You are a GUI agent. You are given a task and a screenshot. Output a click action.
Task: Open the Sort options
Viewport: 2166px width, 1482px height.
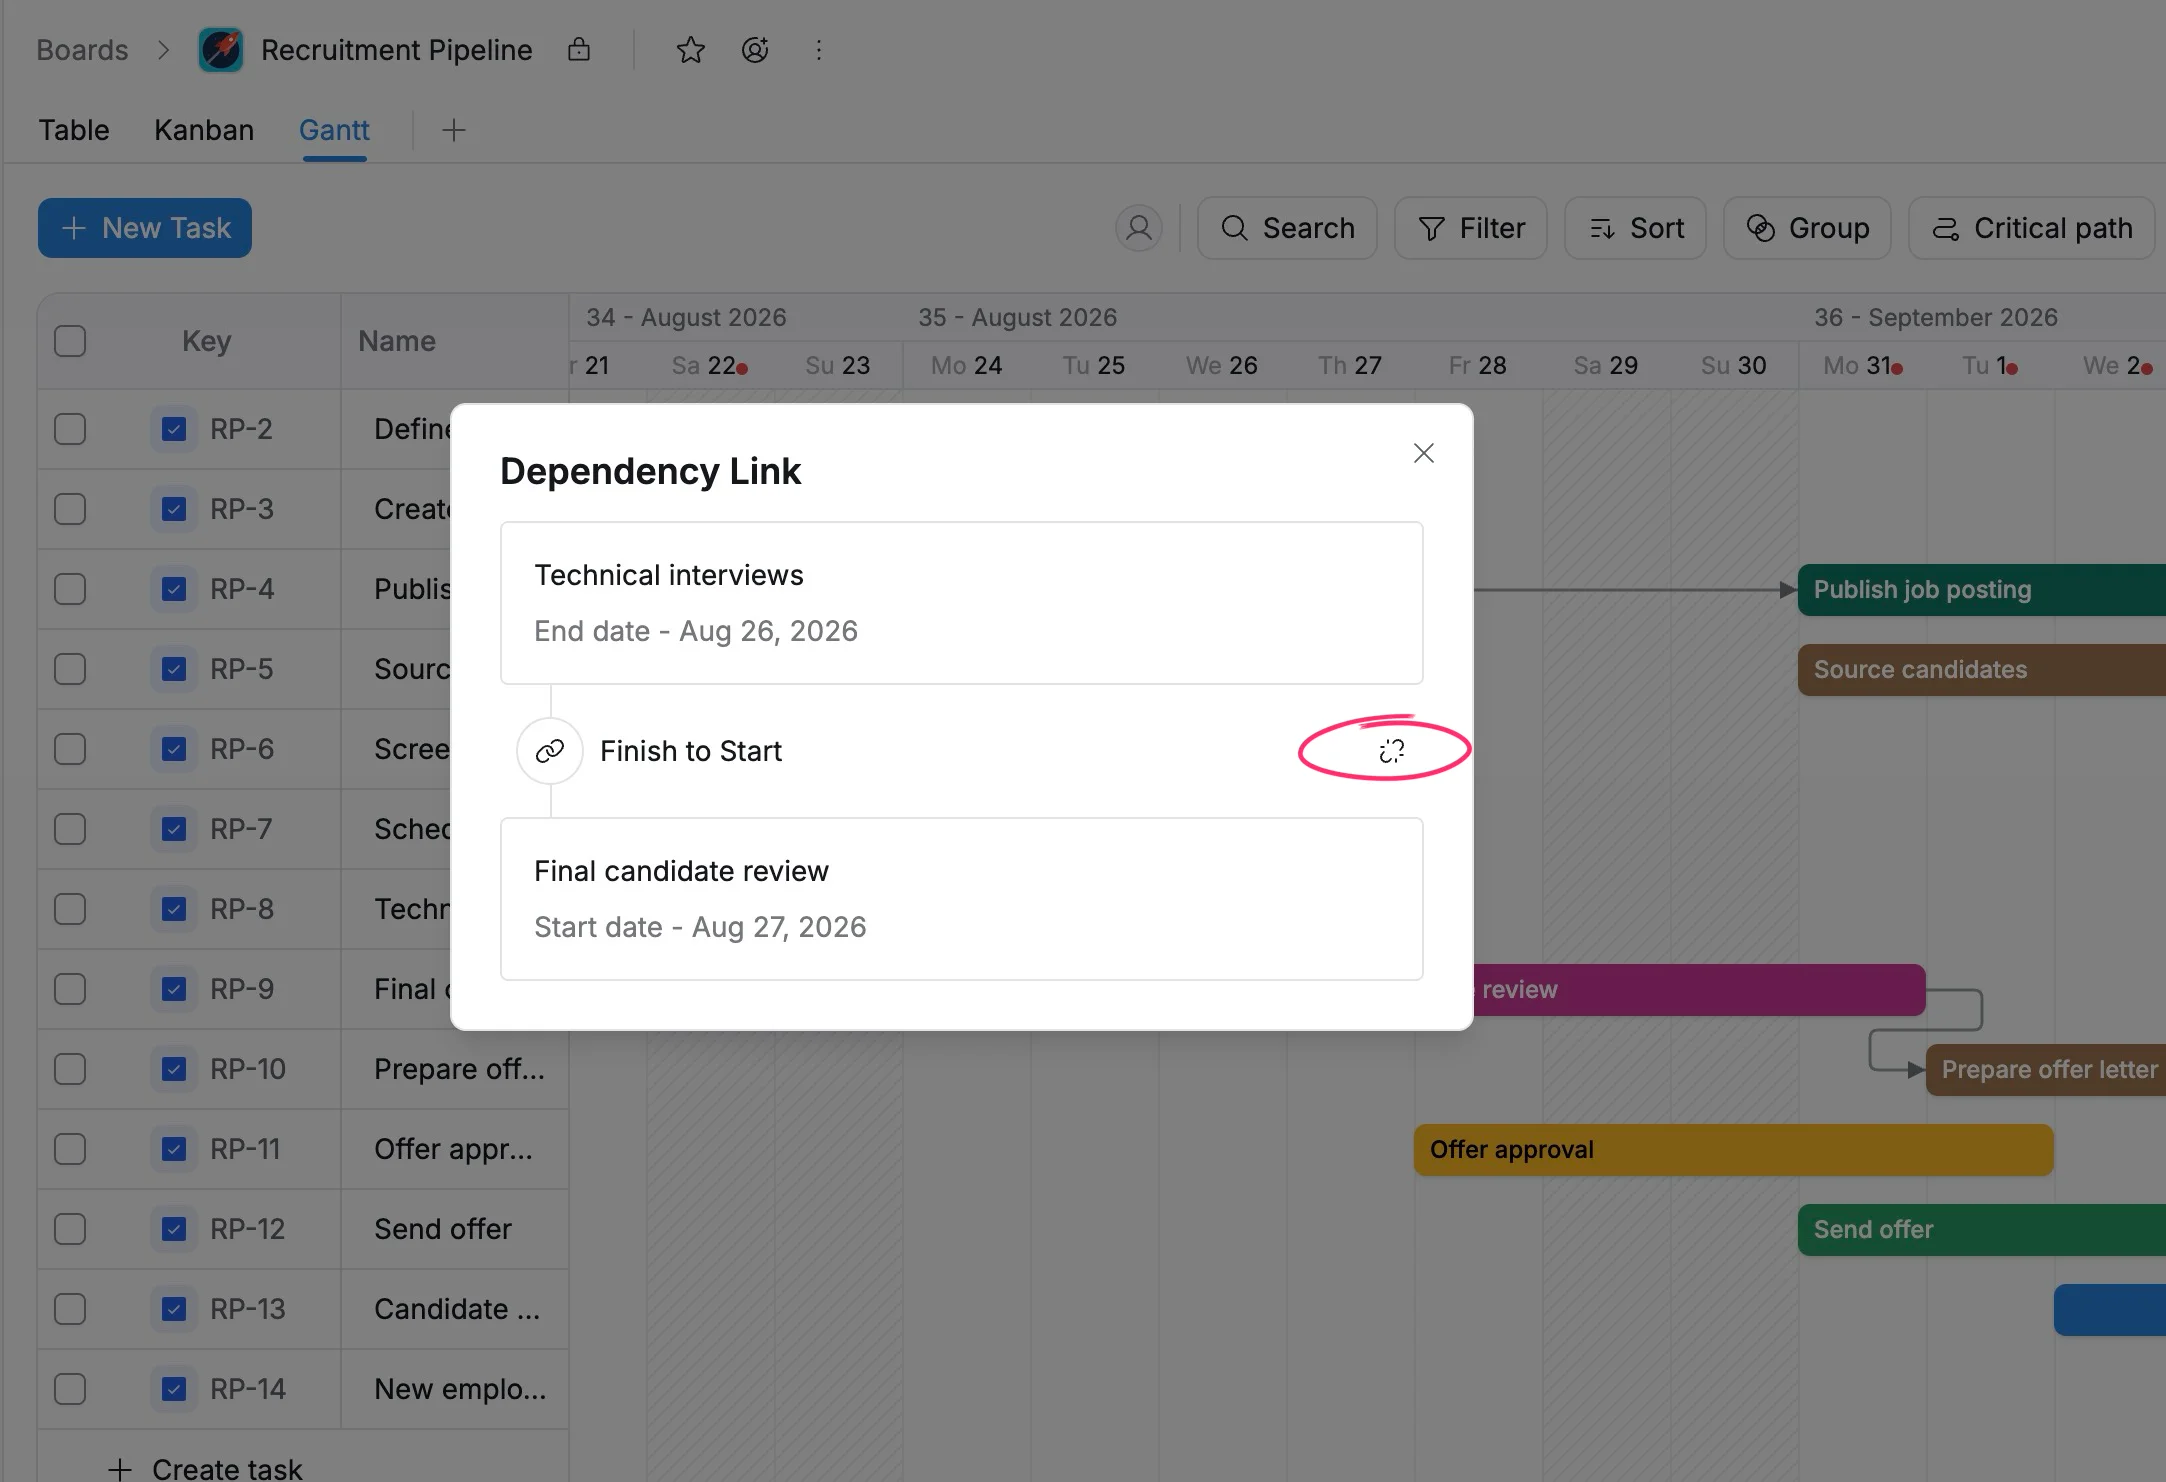click(1635, 228)
